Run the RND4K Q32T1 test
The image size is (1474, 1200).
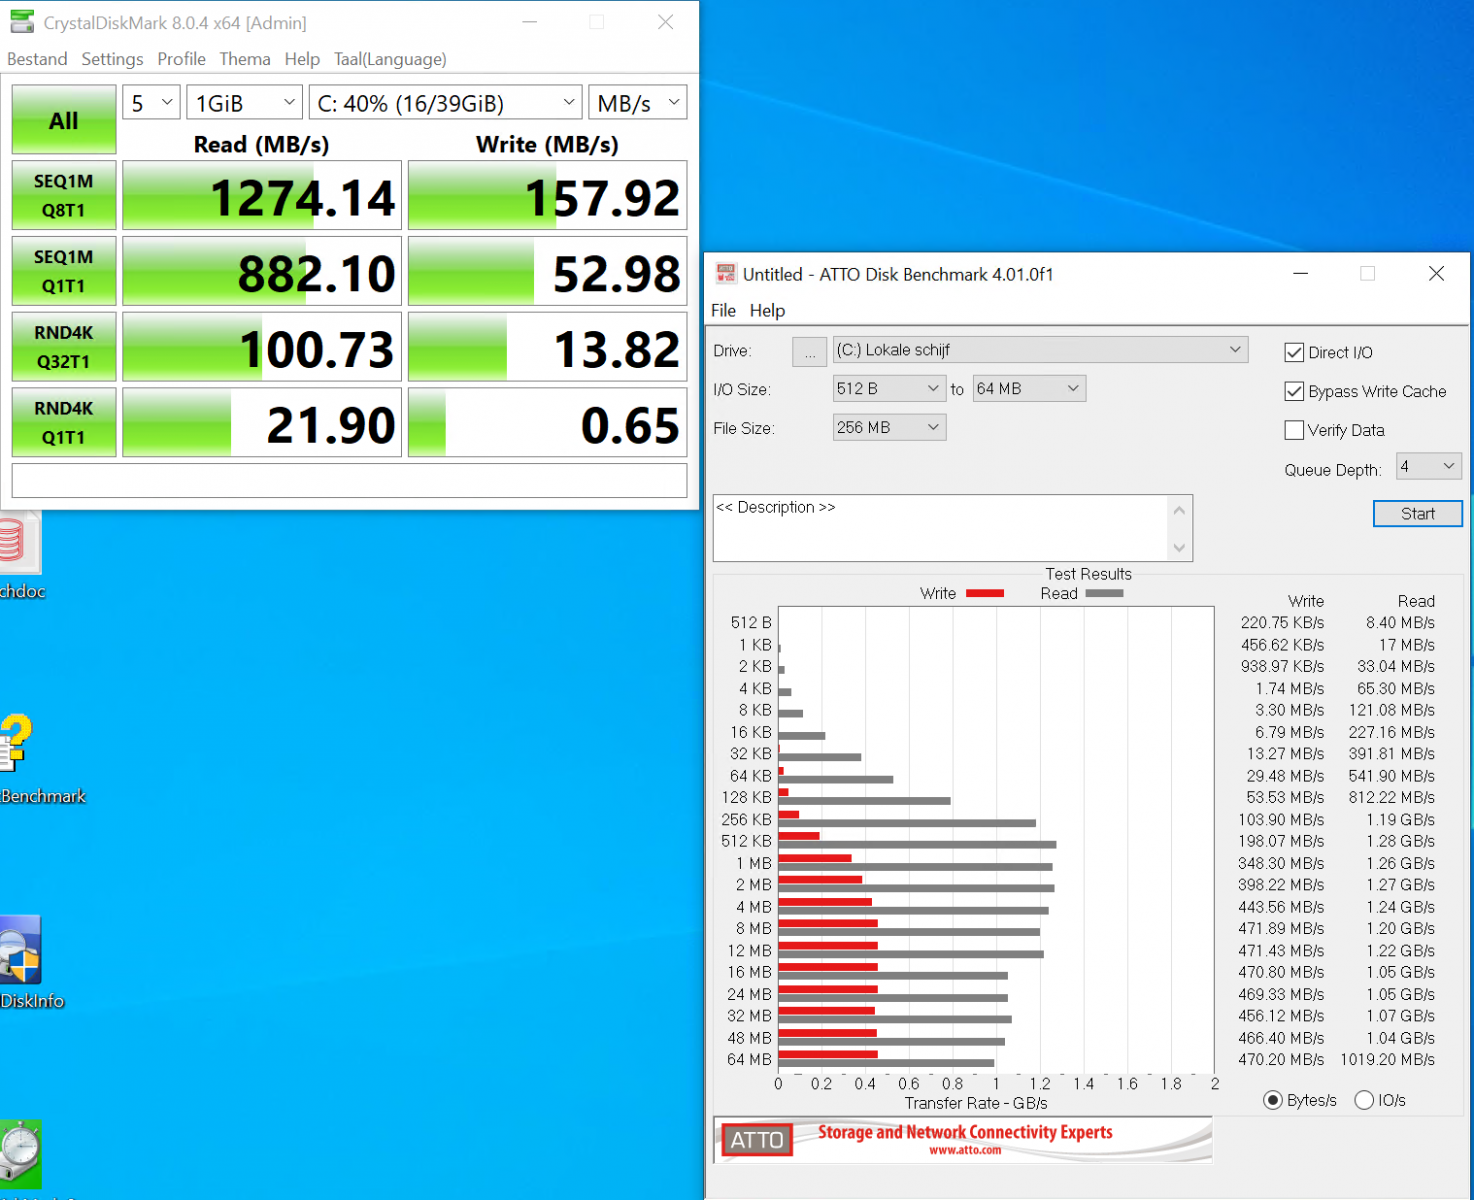(x=64, y=347)
